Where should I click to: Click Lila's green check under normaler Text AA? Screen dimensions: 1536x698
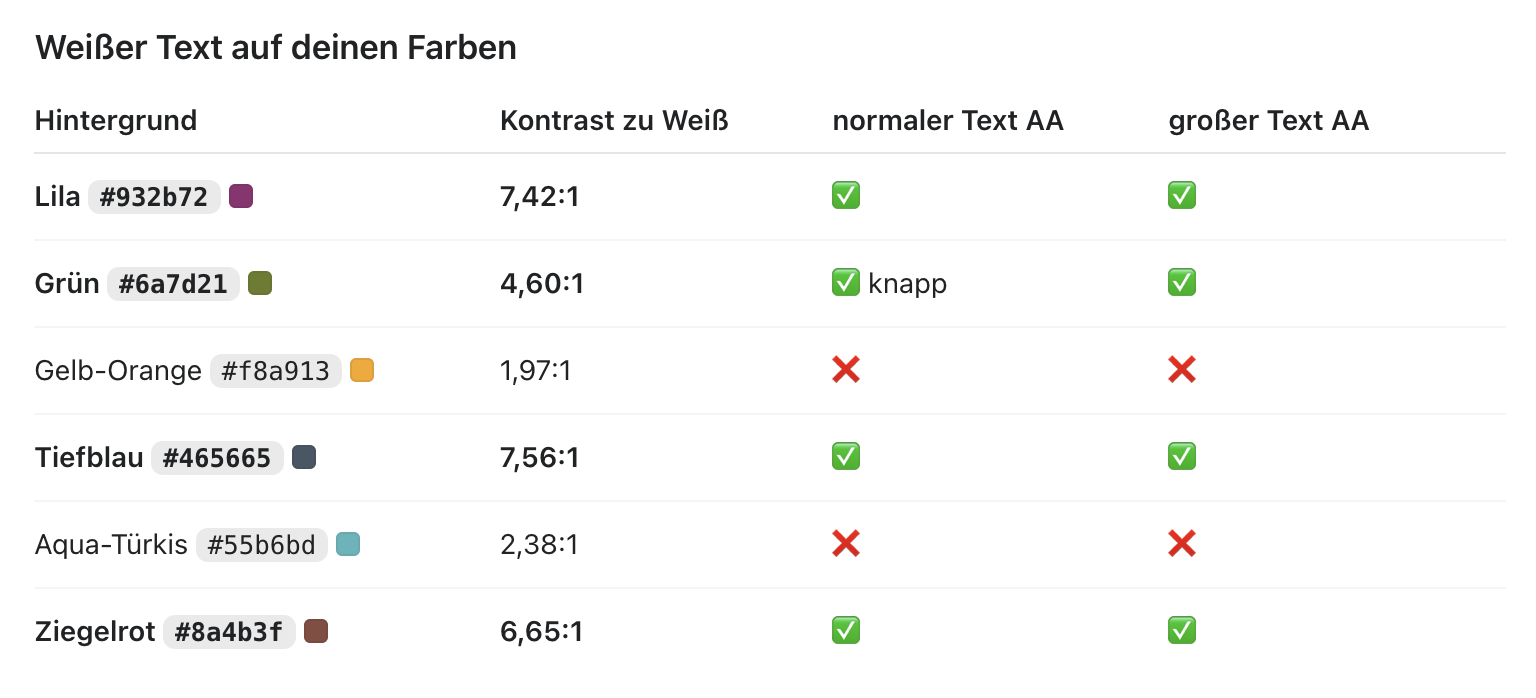[846, 197]
